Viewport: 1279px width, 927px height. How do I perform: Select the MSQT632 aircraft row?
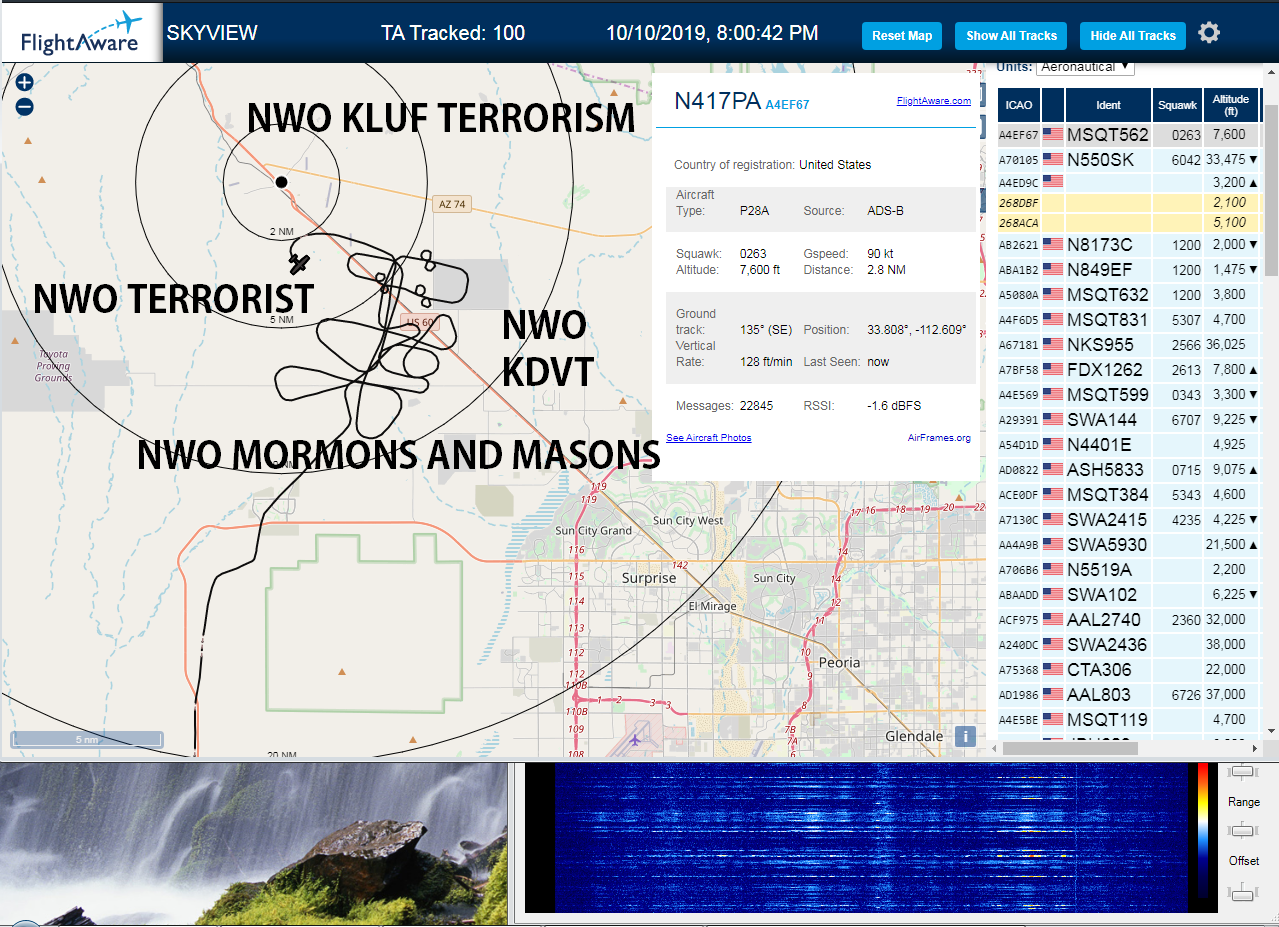point(1129,294)
